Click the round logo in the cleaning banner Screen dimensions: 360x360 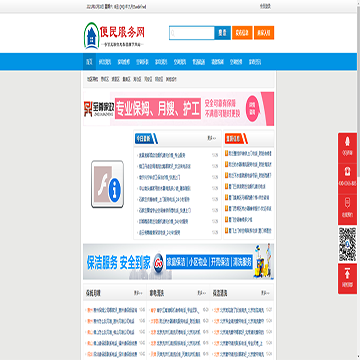[159, 262]
